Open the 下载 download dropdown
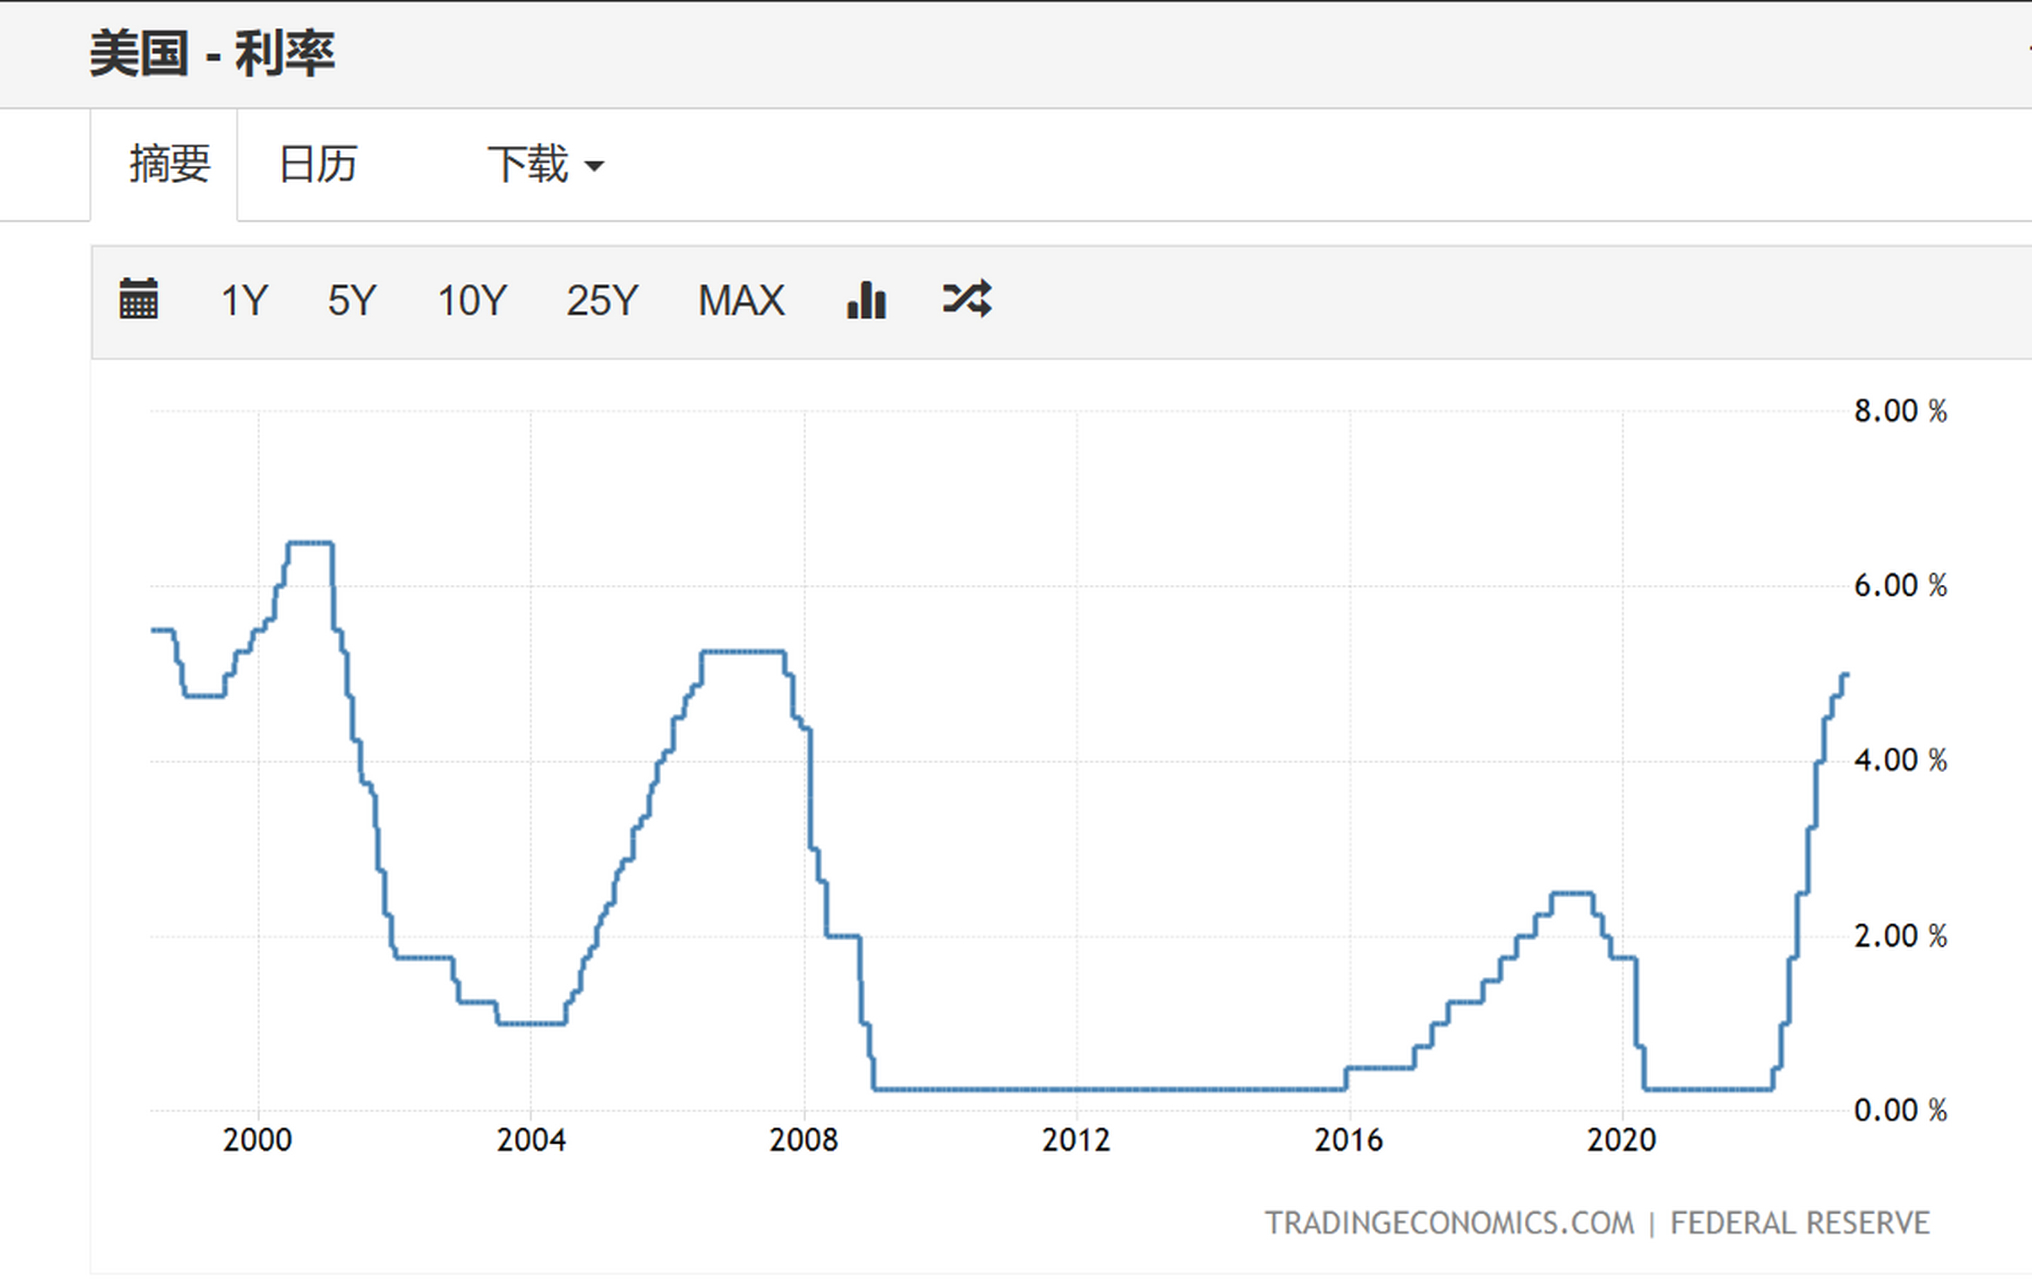2032x1280 pixels. [530, 165]
